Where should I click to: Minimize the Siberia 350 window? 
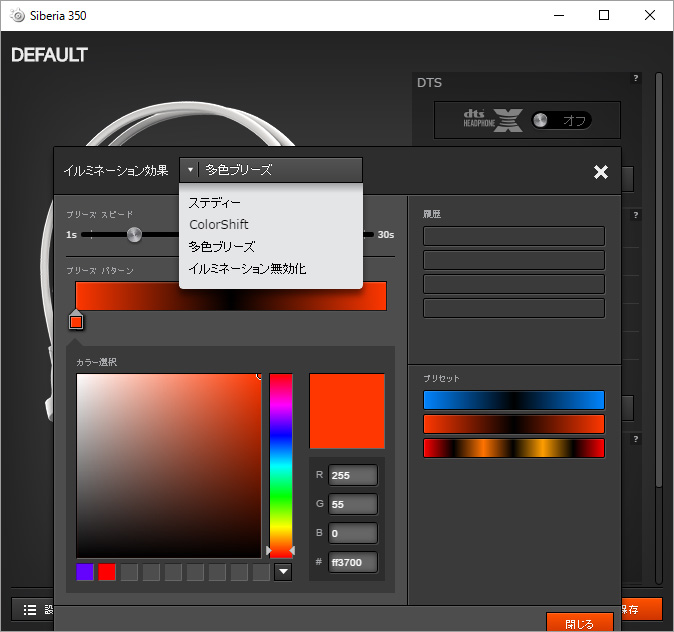(x=559, y=15)
